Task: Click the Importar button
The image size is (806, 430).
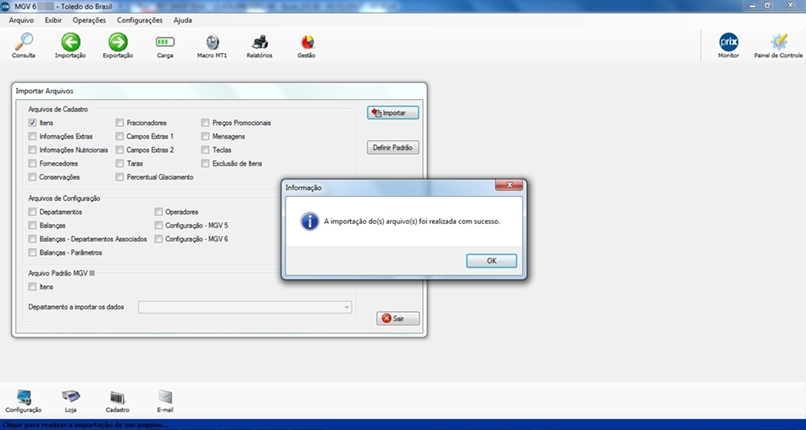Action: click(393, 113)
